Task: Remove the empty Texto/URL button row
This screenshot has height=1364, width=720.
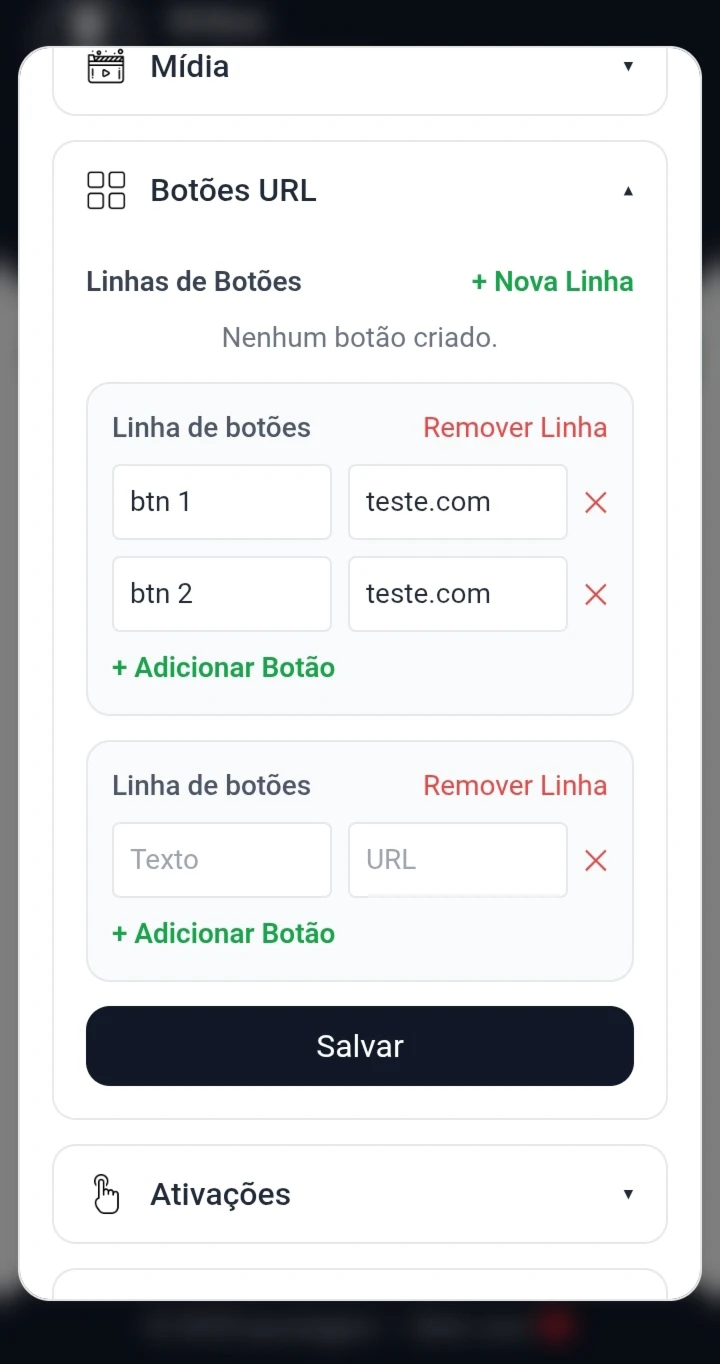Action: [x=595, y=860]
